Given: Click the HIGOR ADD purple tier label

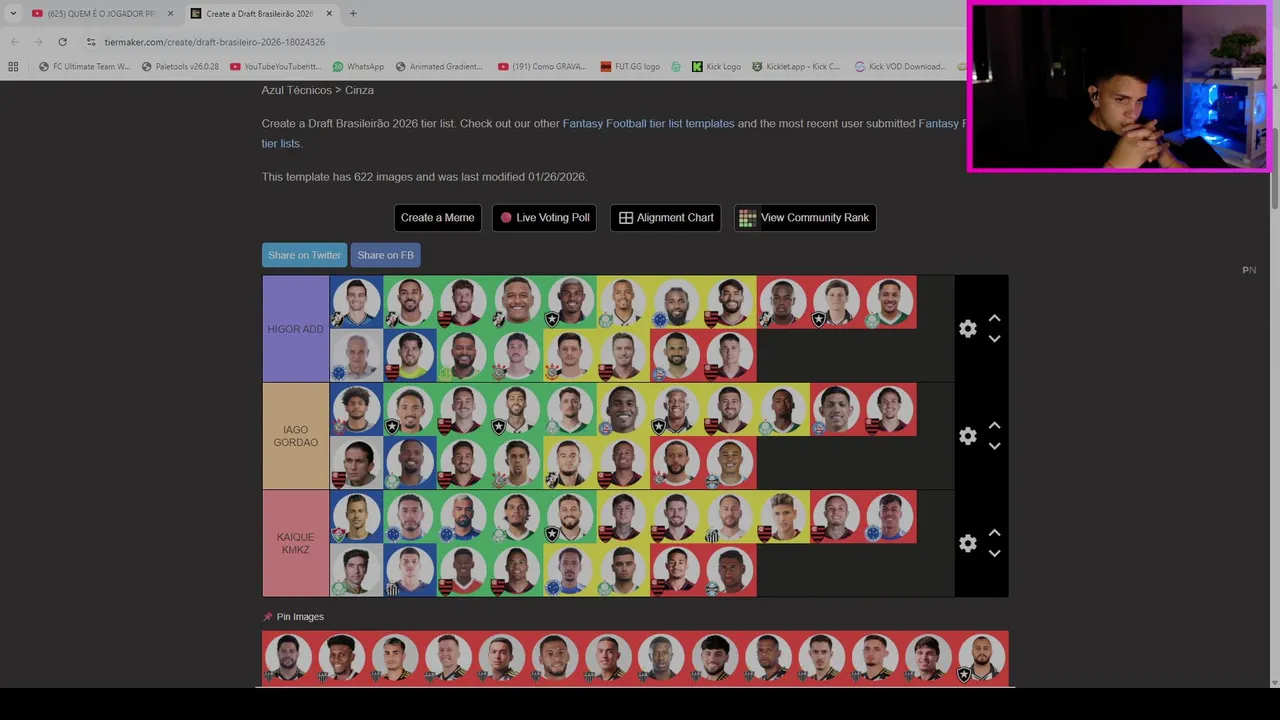Looking at the screenshot, I should click(x=296, y=329).
